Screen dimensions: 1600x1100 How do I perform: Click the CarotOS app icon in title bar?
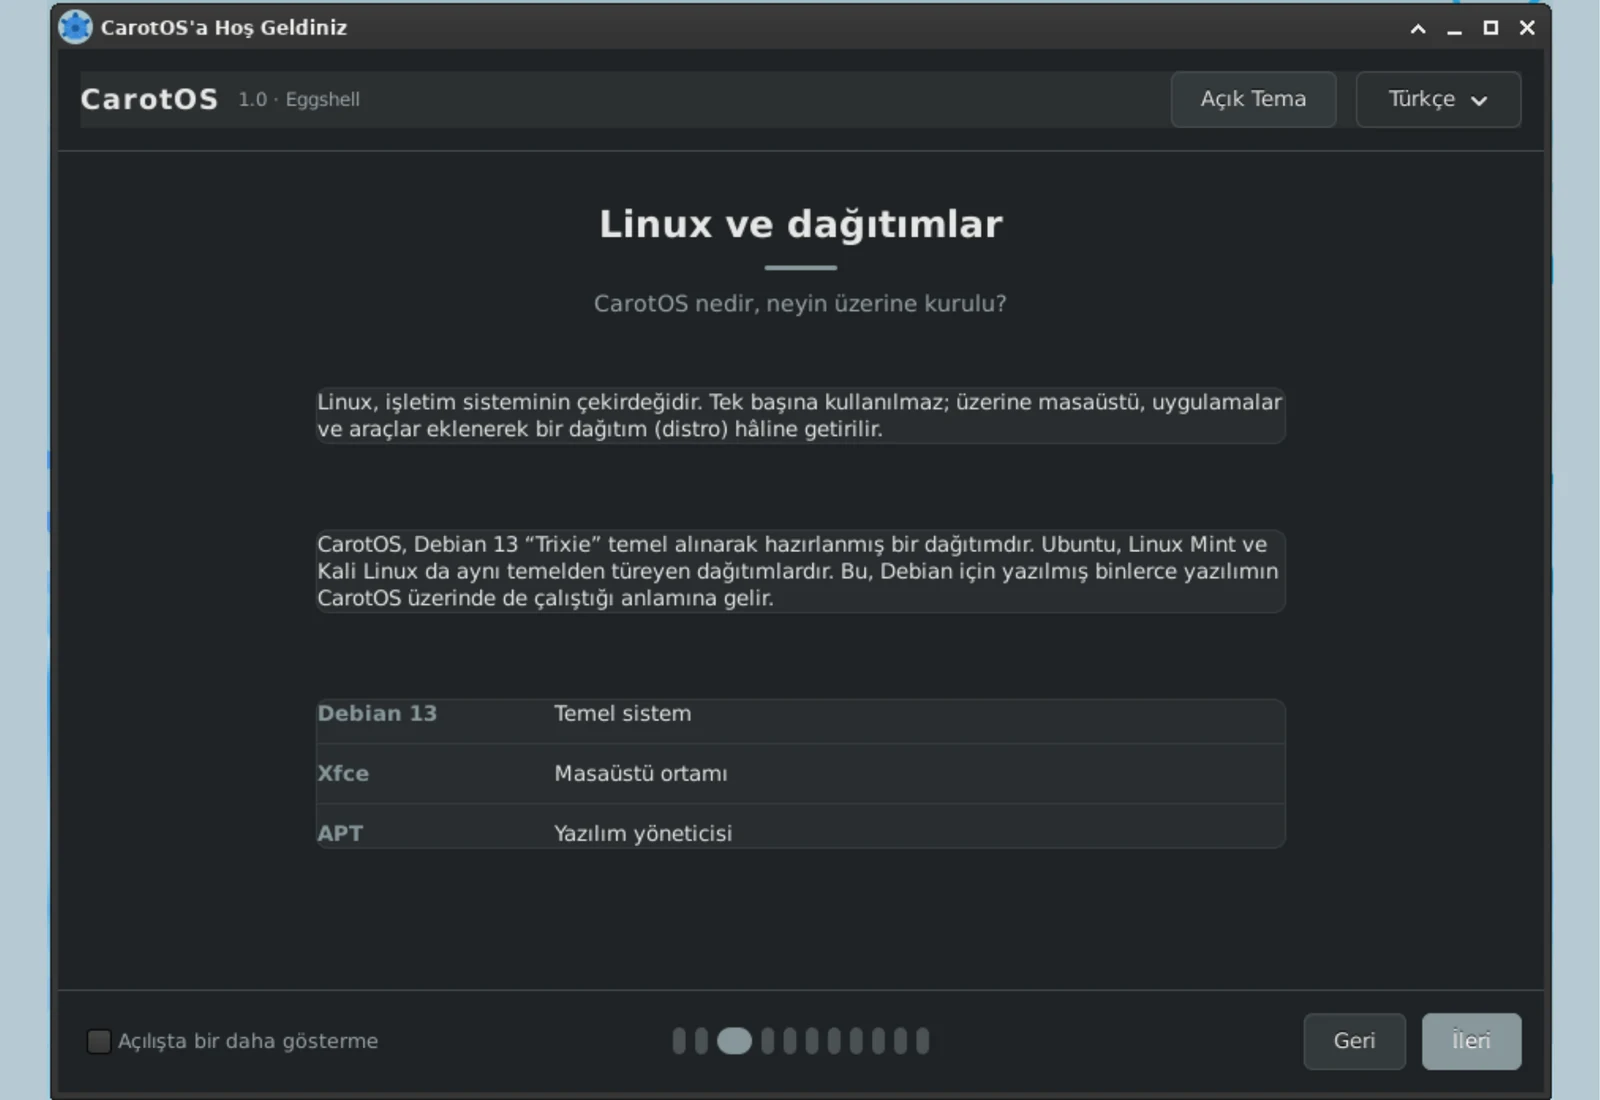(x=75, y=27)
